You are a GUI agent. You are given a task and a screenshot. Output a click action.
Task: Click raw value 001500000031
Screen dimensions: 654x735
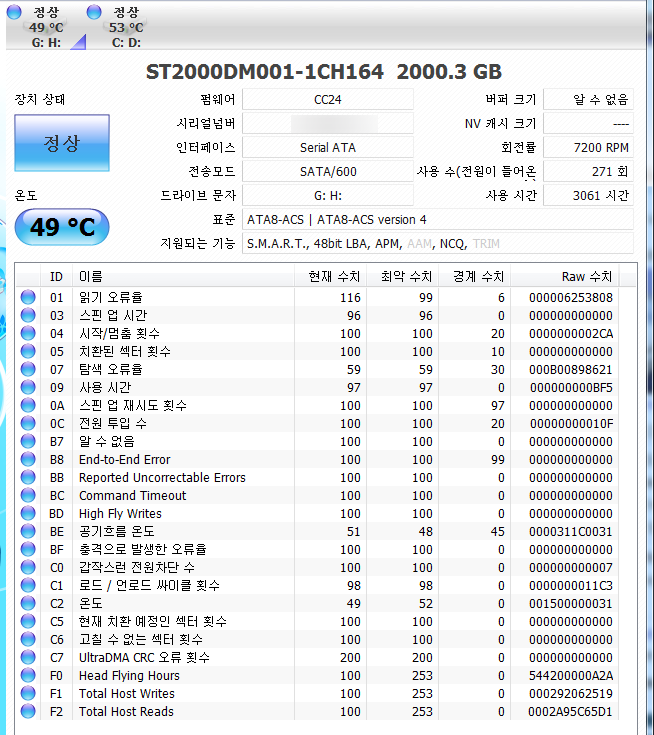click(x=571, y=604)
